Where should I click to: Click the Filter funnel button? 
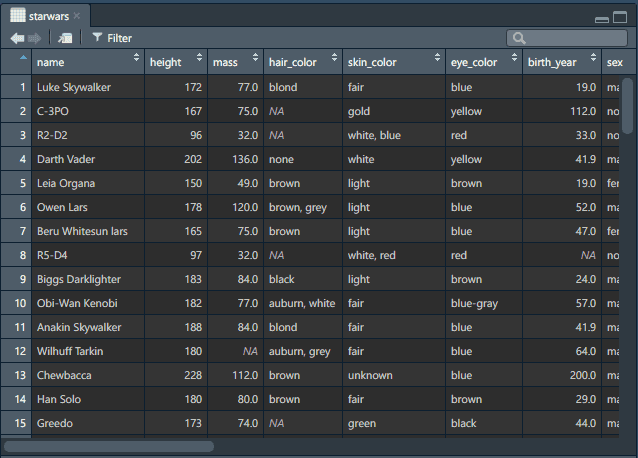[111, 38]
